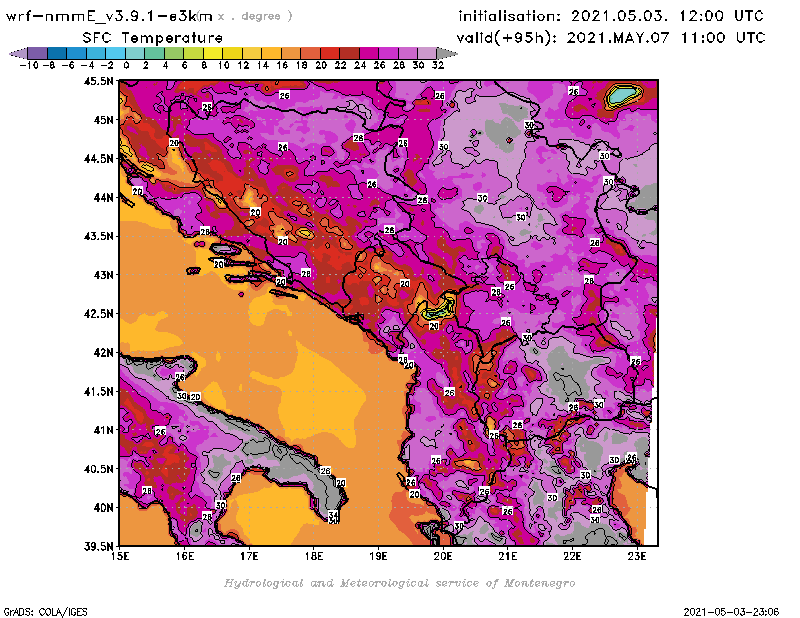Pick the bright yellow legend swatch between 8 and 10
This screenshot has height=618, width=800.
[x=213, y=53]
